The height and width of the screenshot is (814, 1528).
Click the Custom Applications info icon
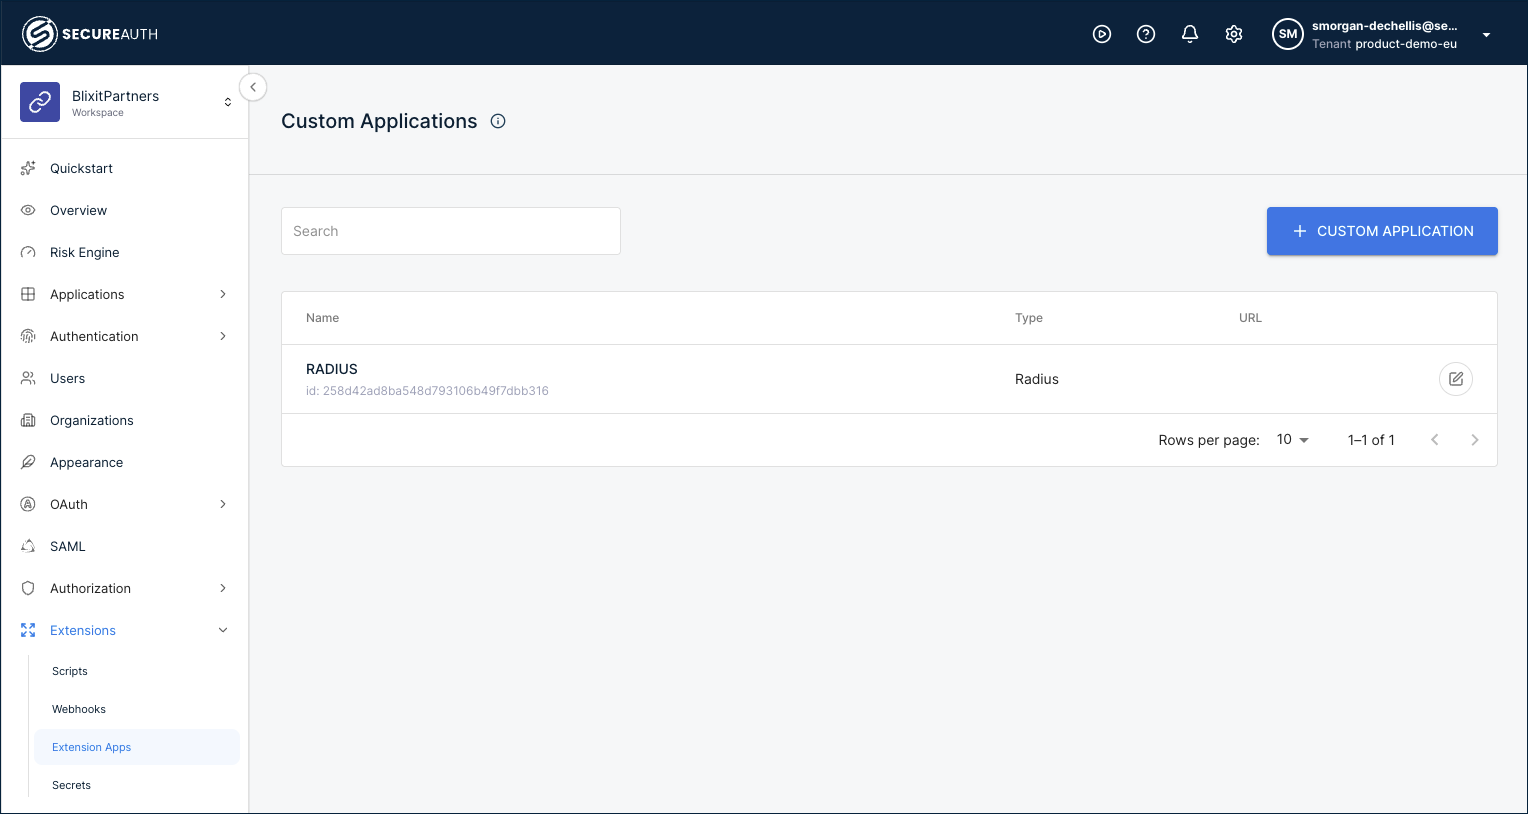498,121
